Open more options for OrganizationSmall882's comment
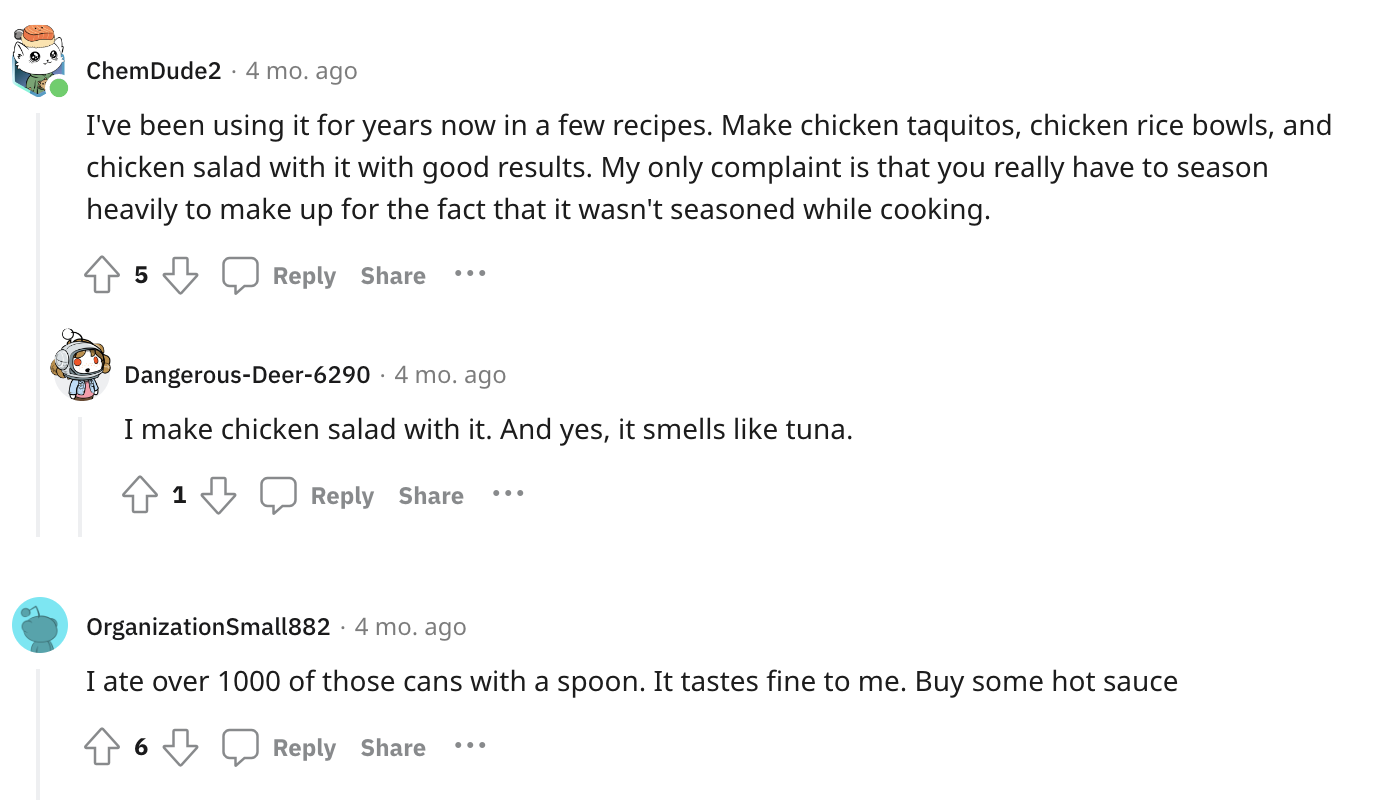The width and height of the screenshot is (1386, 800). (469, 745)
